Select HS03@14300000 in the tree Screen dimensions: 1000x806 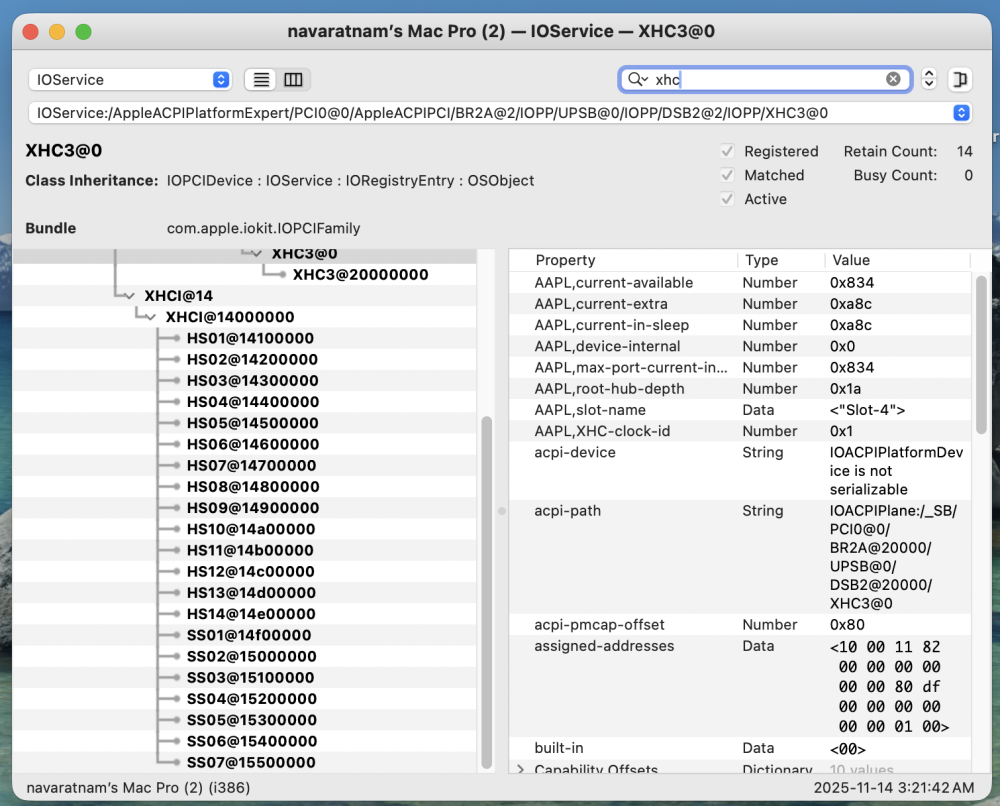pyautogui.click(x=252, y=381)
